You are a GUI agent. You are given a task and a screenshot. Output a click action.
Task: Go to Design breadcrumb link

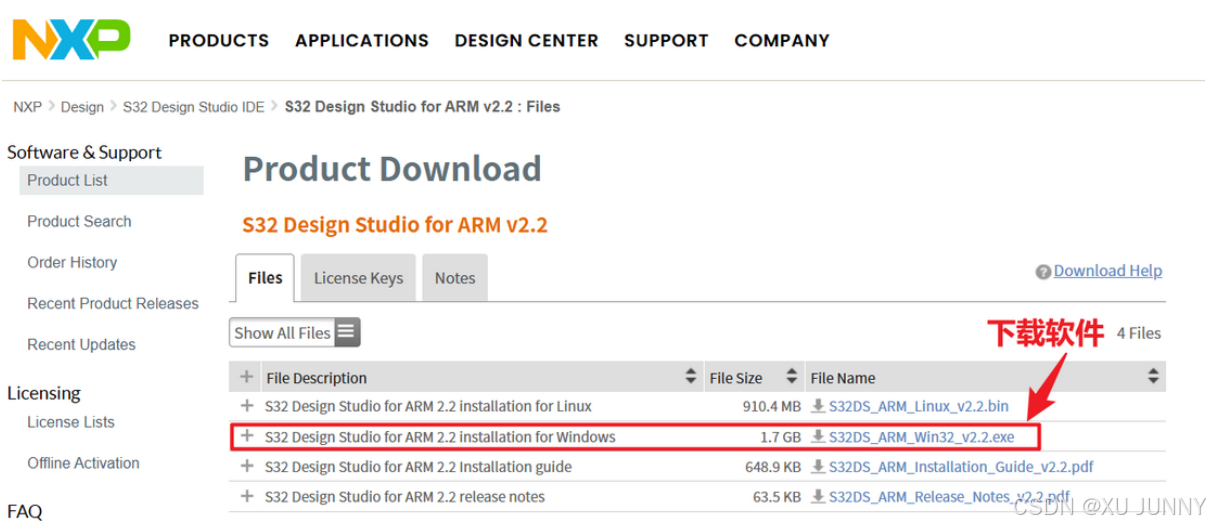(82, 107)
